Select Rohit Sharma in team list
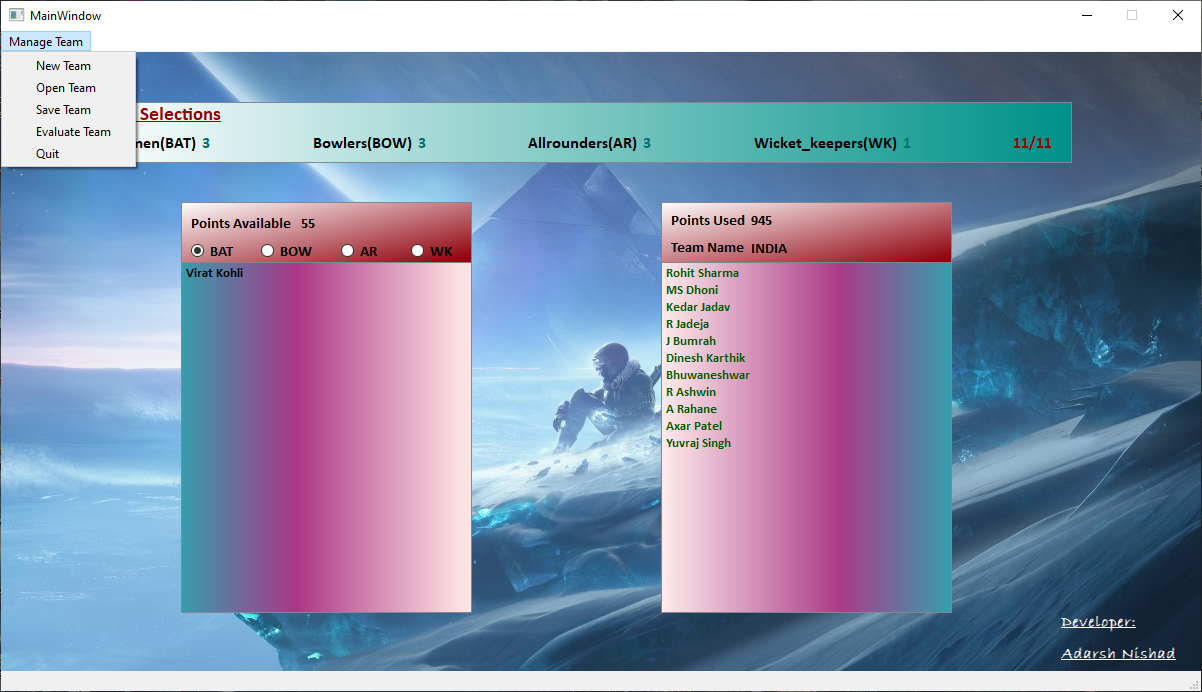 click(806, 273)
